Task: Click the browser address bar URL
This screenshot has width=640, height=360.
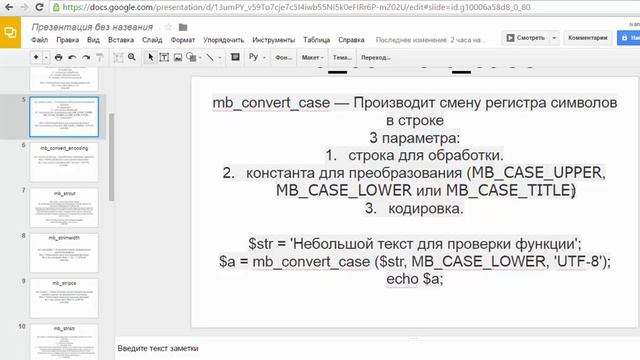Action: coord(296,7)
